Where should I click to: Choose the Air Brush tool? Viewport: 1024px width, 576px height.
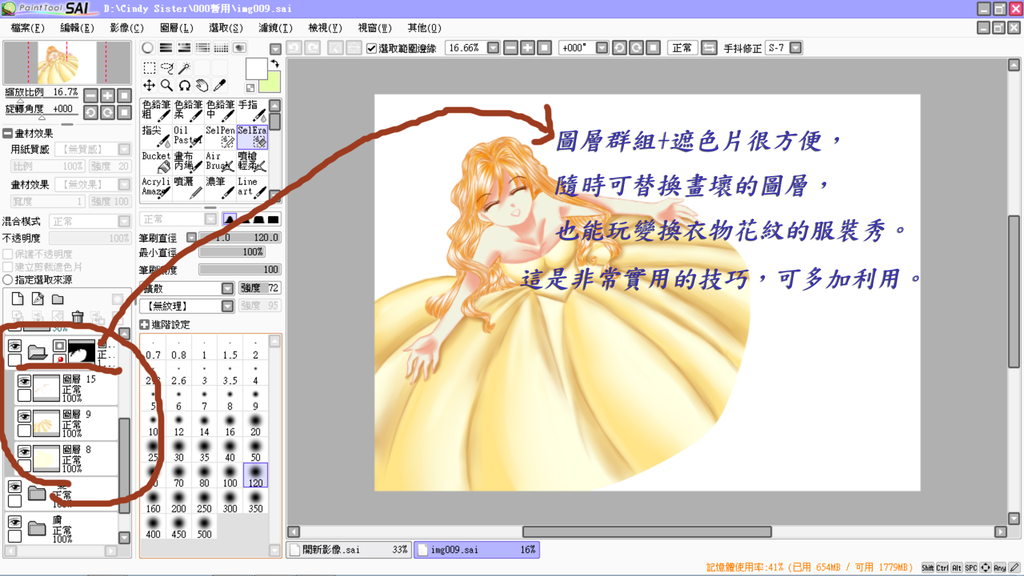[x=220, y=162]
